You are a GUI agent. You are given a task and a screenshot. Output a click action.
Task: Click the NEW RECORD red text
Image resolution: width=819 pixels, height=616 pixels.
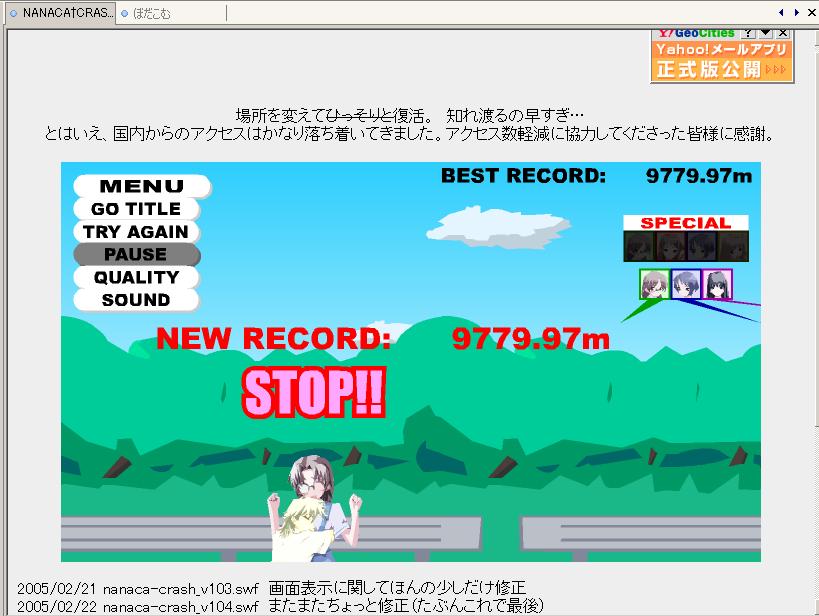[x=274, y=338]
